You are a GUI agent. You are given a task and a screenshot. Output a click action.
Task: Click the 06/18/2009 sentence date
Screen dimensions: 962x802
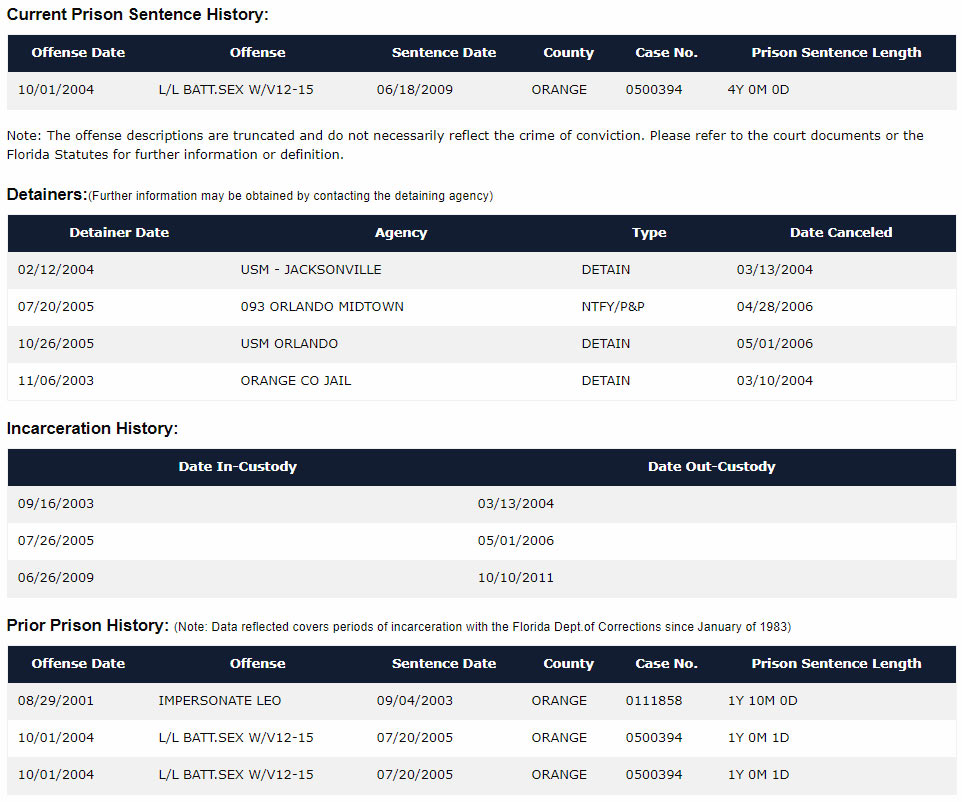pos(414,90)
